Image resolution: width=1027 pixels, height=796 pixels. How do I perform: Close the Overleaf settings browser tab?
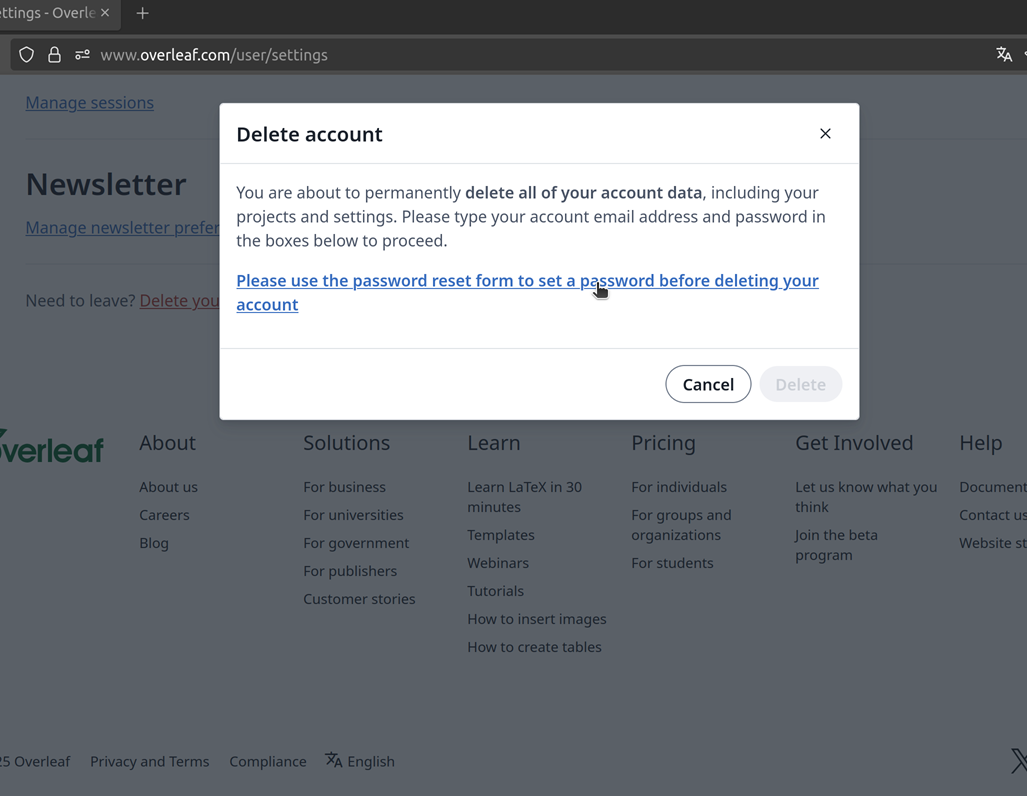click(x=105, y=13)
